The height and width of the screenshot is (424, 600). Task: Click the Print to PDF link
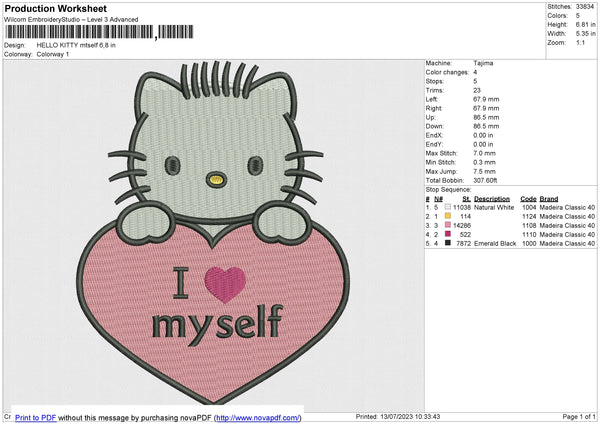[x=36, y=417]
